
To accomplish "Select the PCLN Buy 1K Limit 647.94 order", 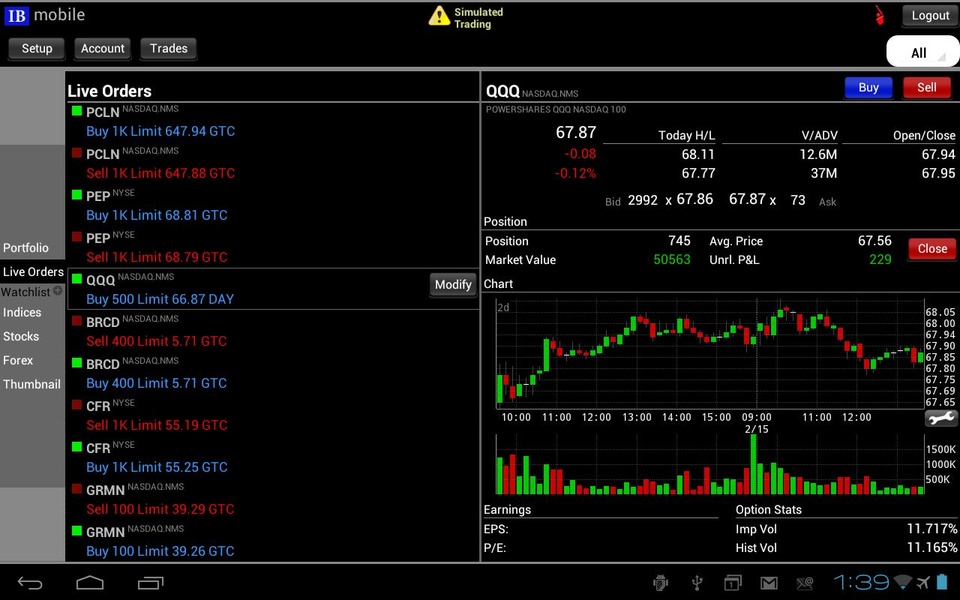I will click(x=273, y=122).
